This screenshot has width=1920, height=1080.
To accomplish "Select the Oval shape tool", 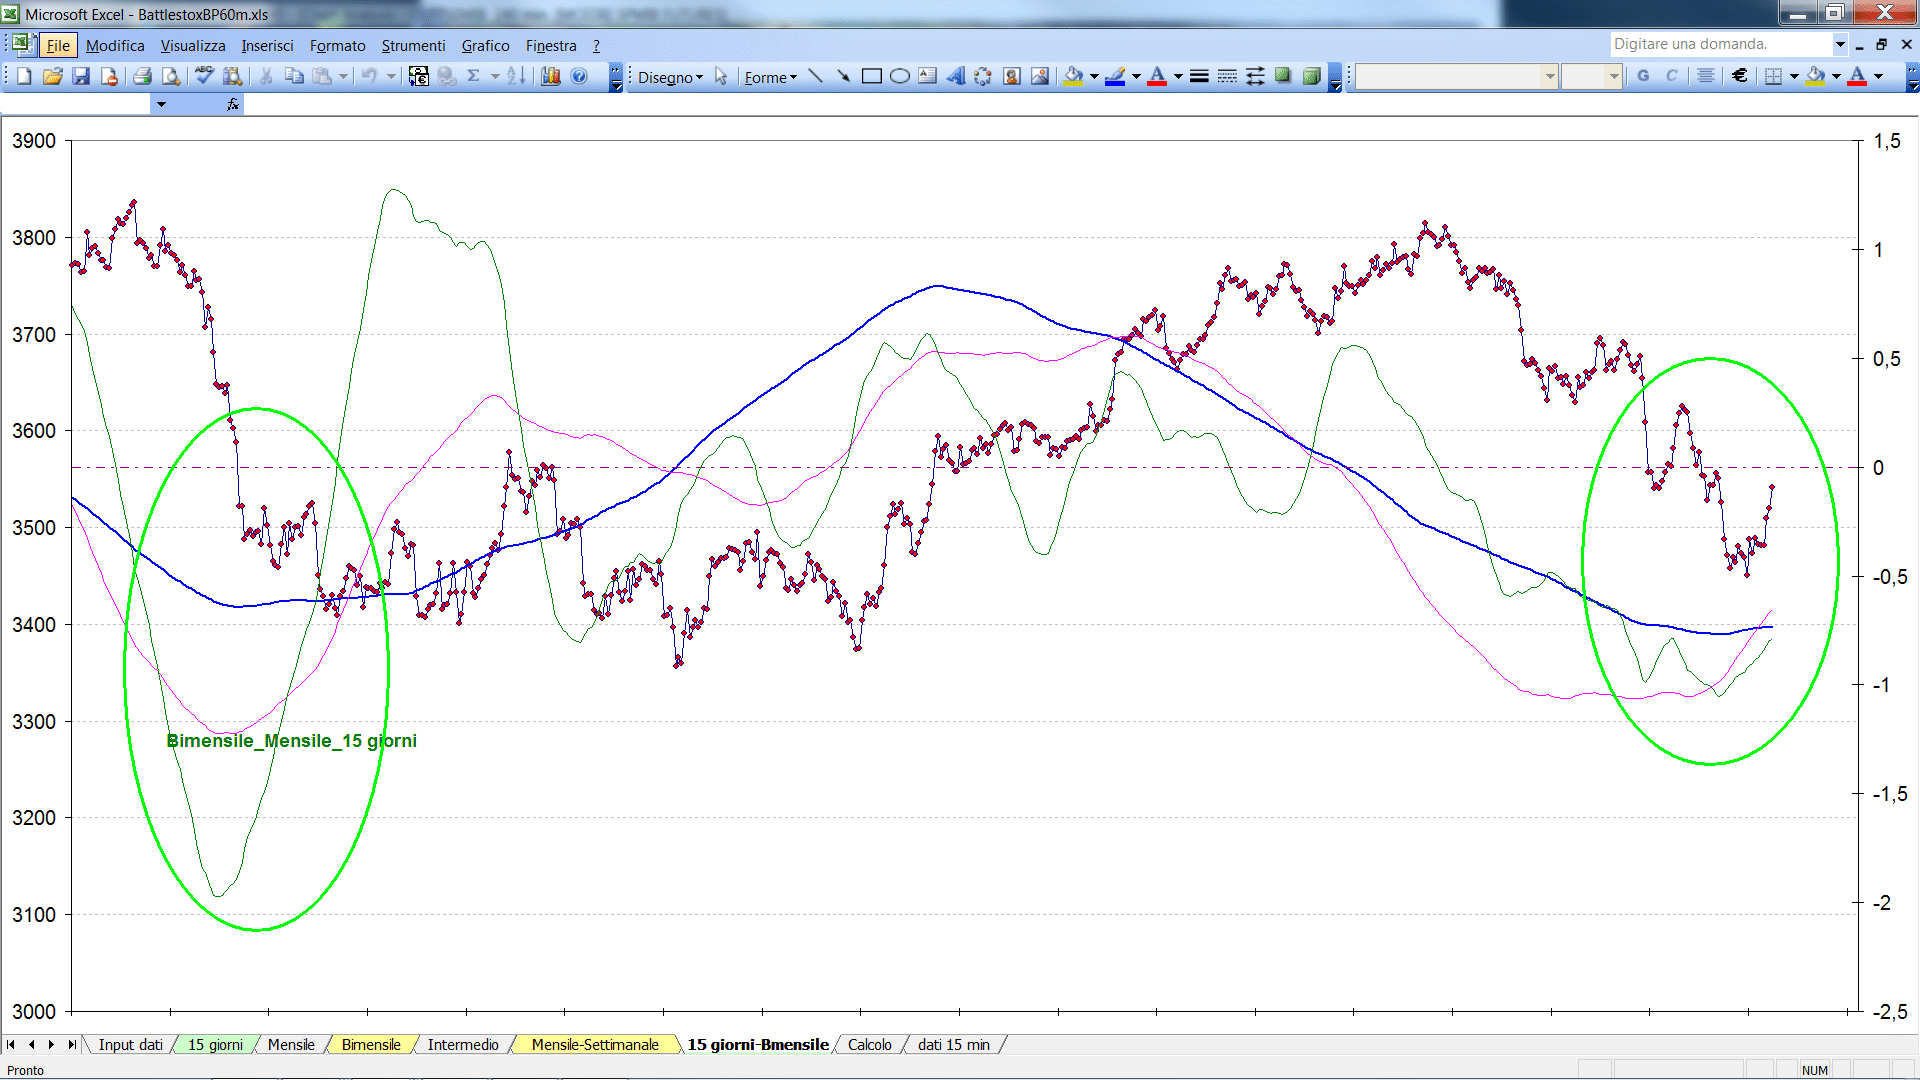I will click(x=900, y=76).
